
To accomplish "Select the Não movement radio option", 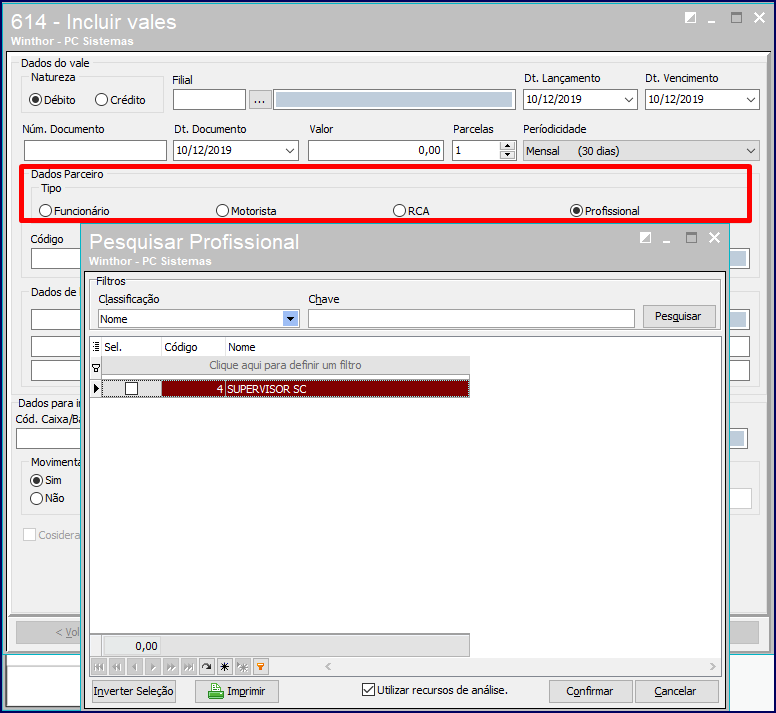I will [x=48, y=498].
